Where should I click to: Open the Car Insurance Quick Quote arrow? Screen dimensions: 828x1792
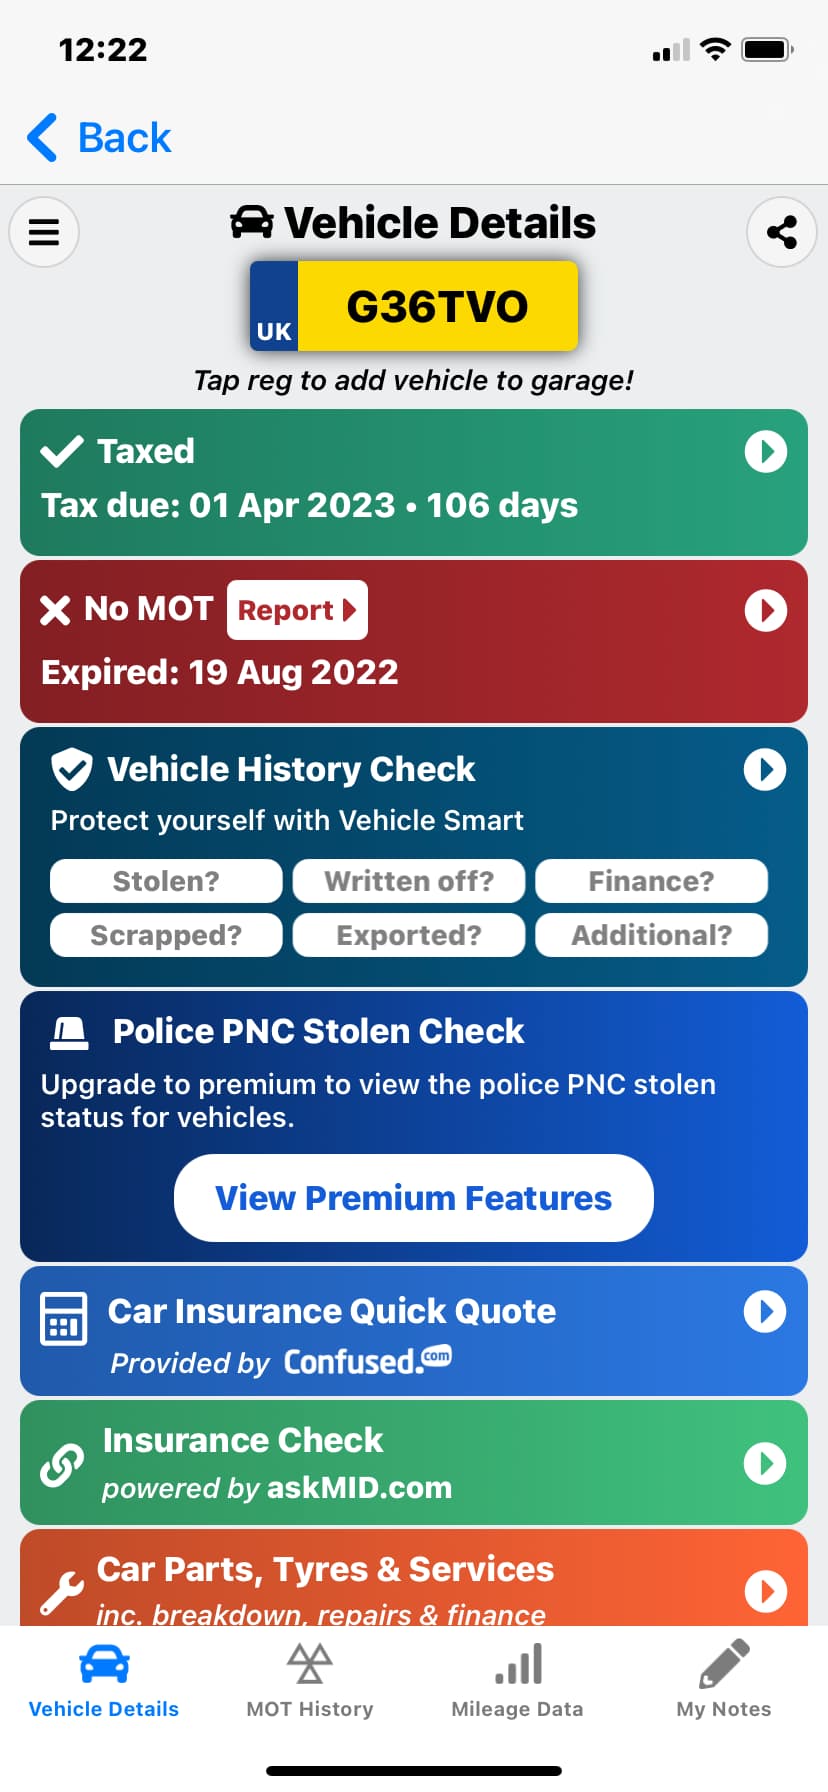click(765, 1312)
